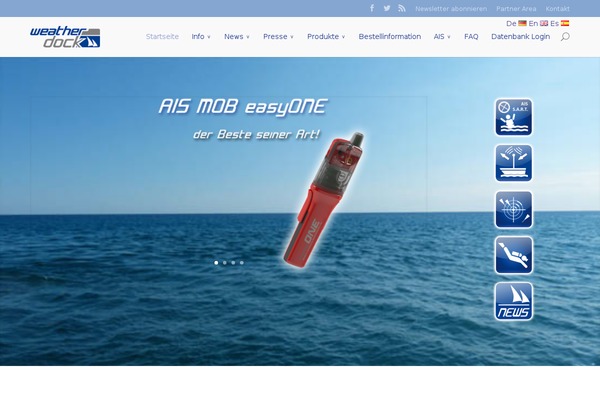Open the Kontakt link
Viewport: 600px width, 400px height.
558,8
